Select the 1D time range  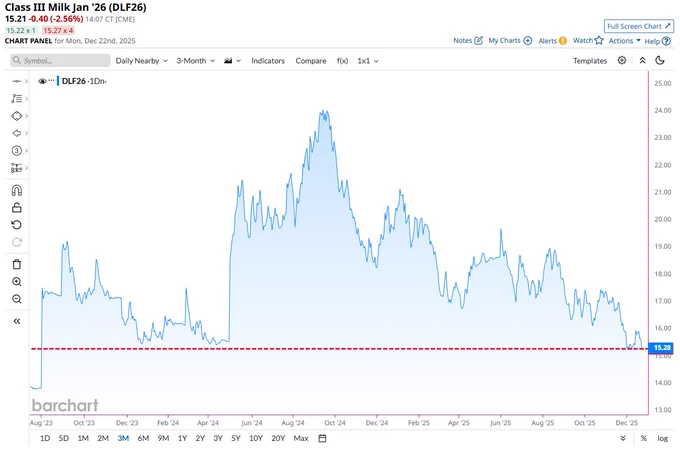[45, 438]
